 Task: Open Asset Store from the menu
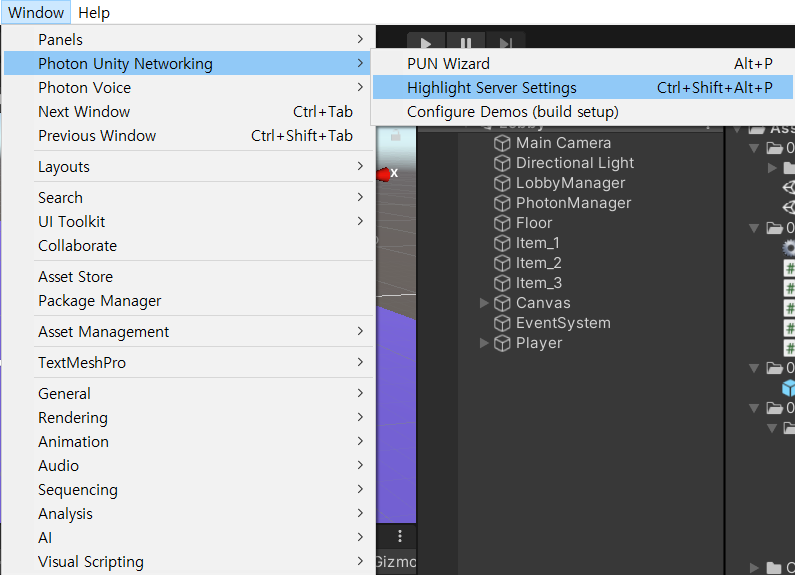coord(189,277)
